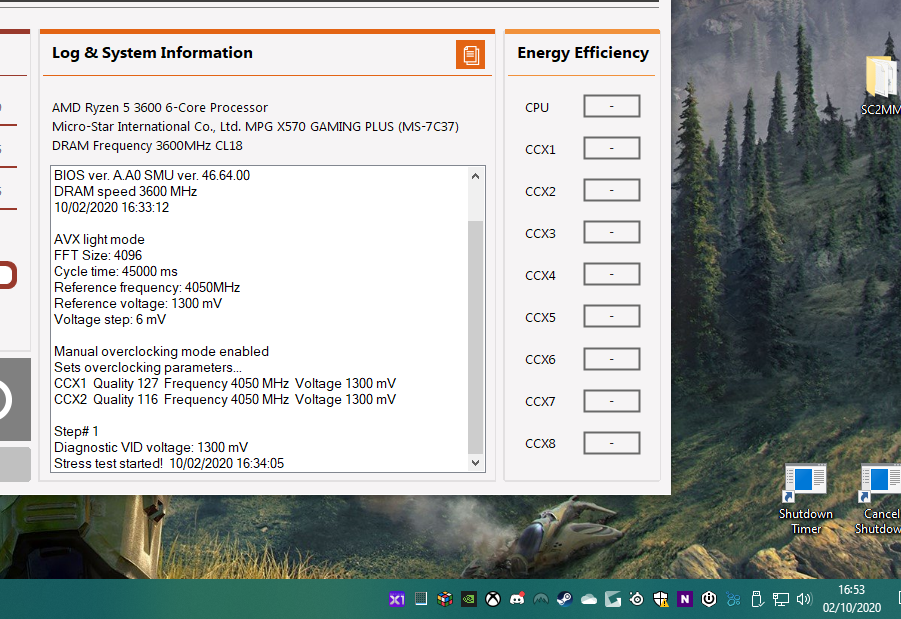
Task: Click 'Sets overclocking parameters...' log line
Action: coord(148,367)
